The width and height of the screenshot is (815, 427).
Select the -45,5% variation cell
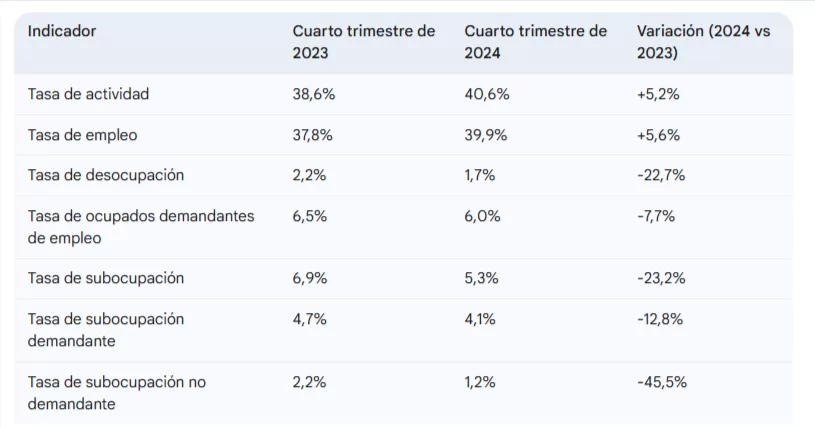click(x=662, y=382)
